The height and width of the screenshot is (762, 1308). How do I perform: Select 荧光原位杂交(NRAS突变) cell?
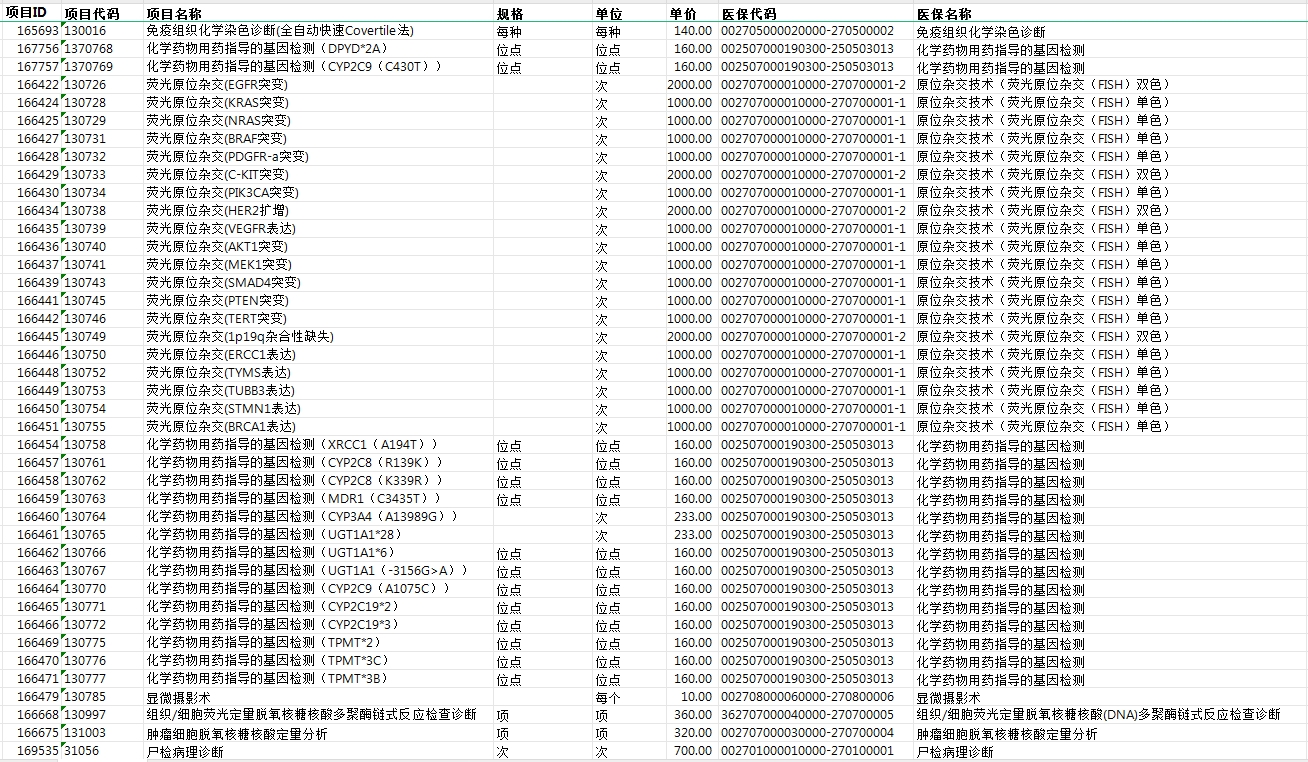click(x=217, y=121)
